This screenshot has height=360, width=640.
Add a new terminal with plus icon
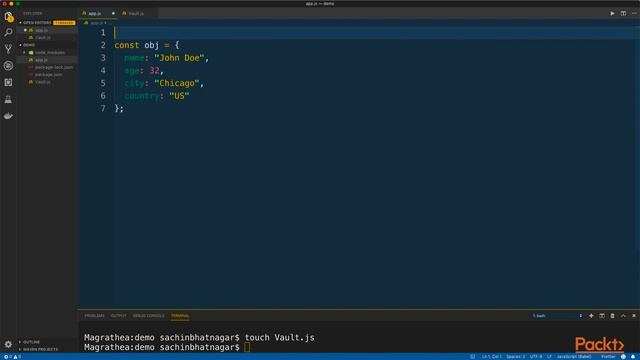(591, 316)
